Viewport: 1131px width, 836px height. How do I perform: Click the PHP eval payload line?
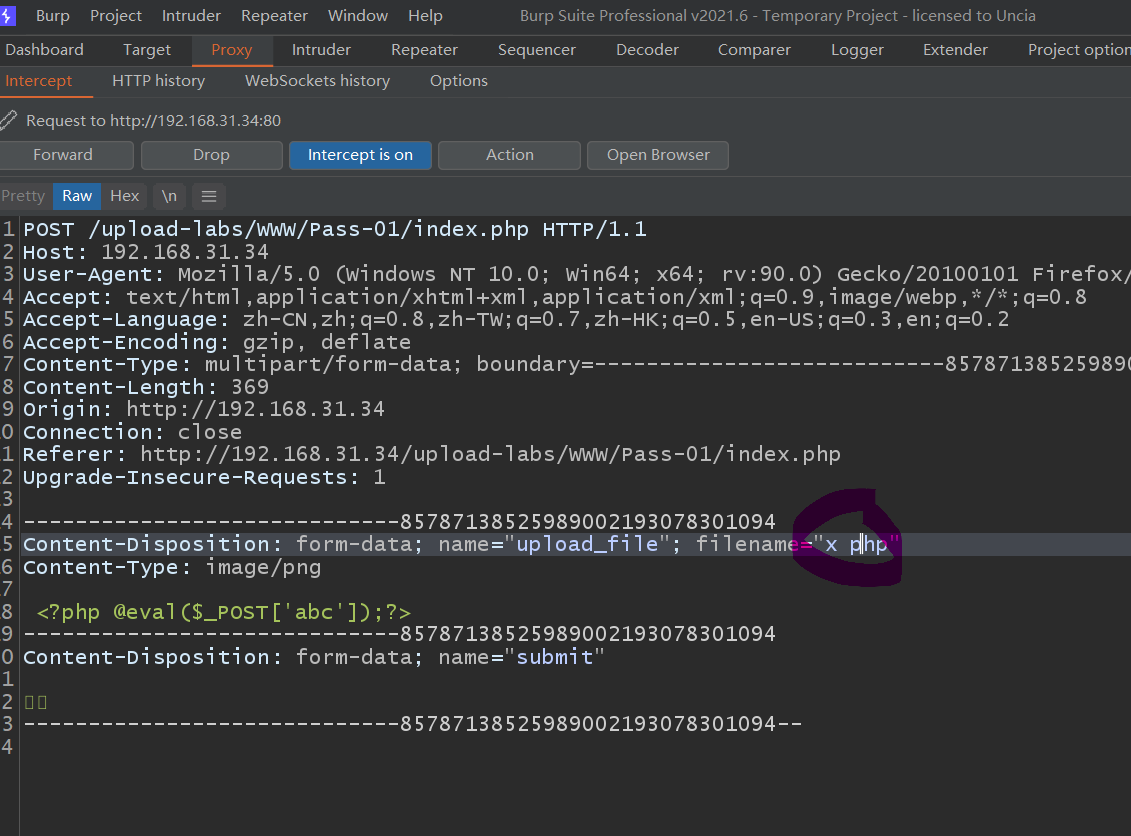pos(224,612)
